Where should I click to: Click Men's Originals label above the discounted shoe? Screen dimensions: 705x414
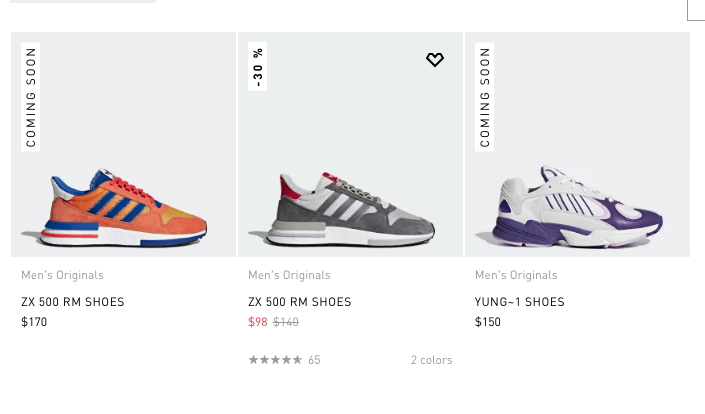tap(289, 275)
